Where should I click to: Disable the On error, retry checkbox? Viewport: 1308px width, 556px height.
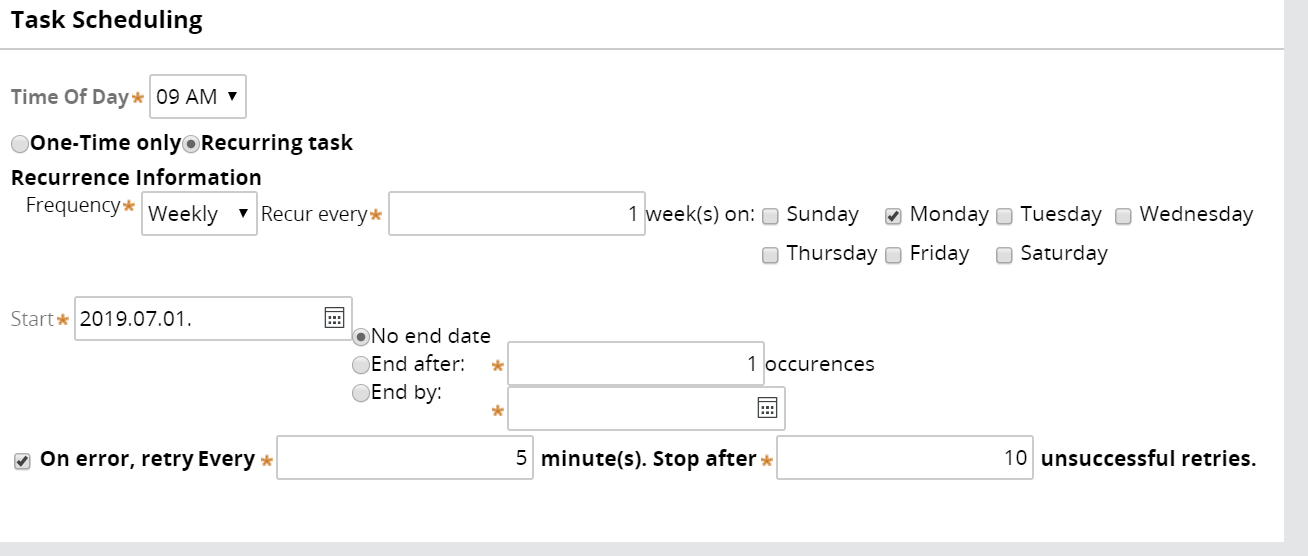pyautogui.click(x=22, y=461)
